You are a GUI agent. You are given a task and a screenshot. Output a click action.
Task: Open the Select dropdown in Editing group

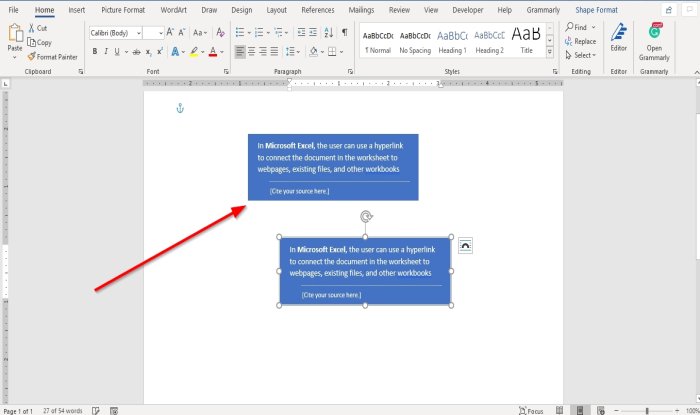(579, 55)
